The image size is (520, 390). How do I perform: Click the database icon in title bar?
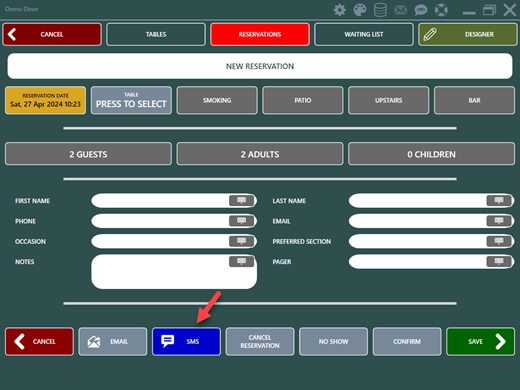pyautogui.click(x=380, y=10)
